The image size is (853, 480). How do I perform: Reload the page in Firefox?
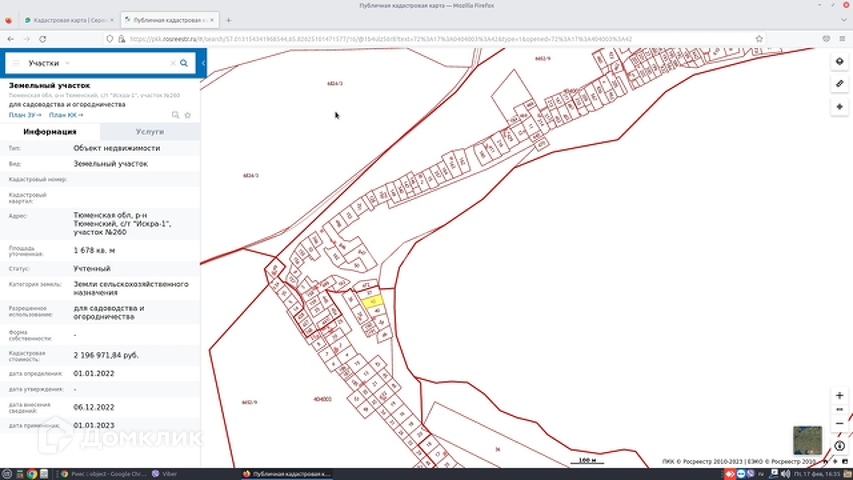tap(42, 39)
